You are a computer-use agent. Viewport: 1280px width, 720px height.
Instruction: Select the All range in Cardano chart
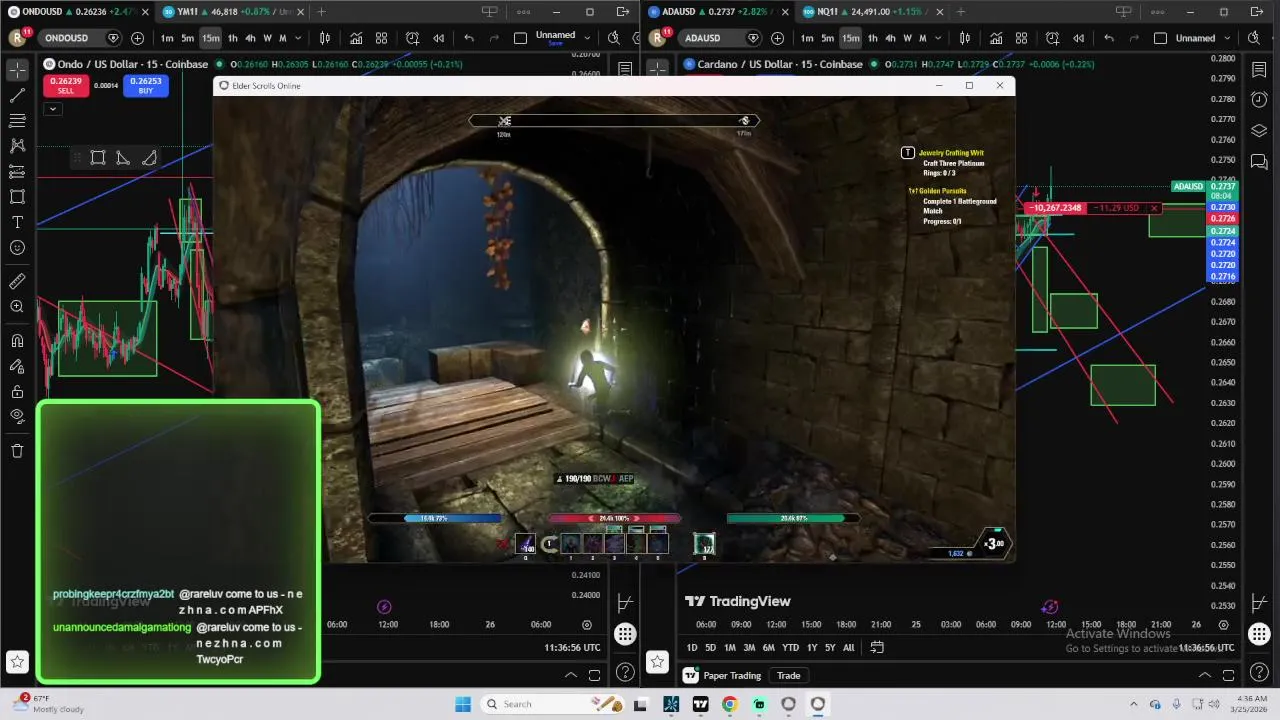click(848, 647)
